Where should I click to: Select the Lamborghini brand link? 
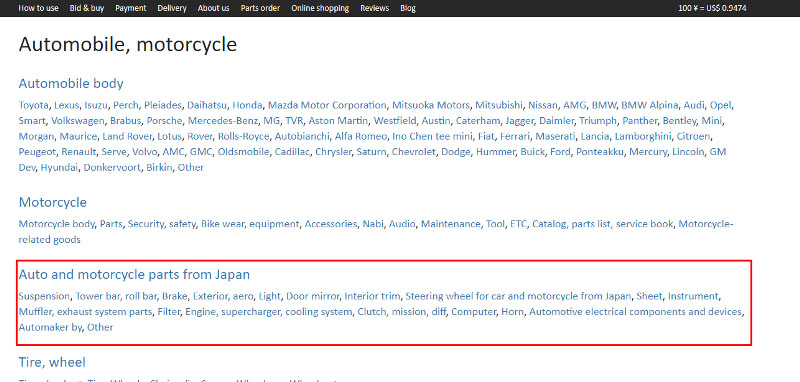[643, 137]
